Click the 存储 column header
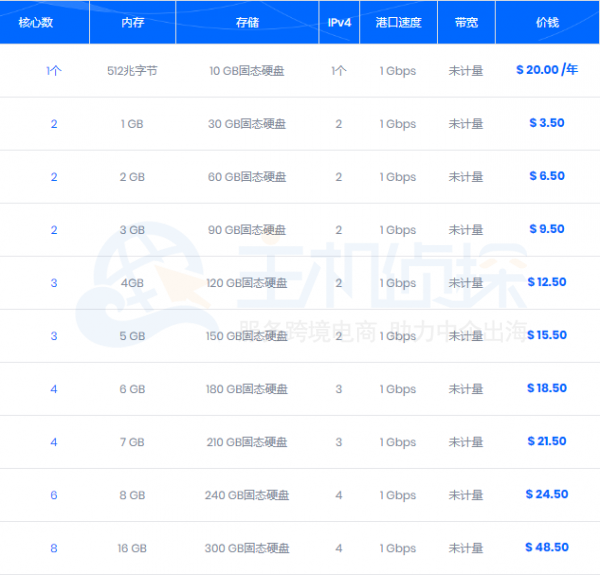Image resolution: width=600 pixels, height=575 pixels. coord(247,22)
